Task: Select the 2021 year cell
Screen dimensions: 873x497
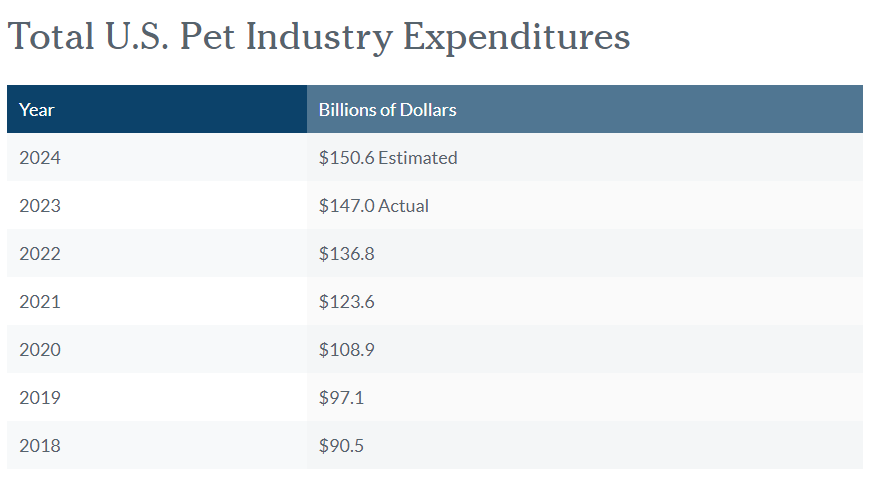Action: click(40, 302)
